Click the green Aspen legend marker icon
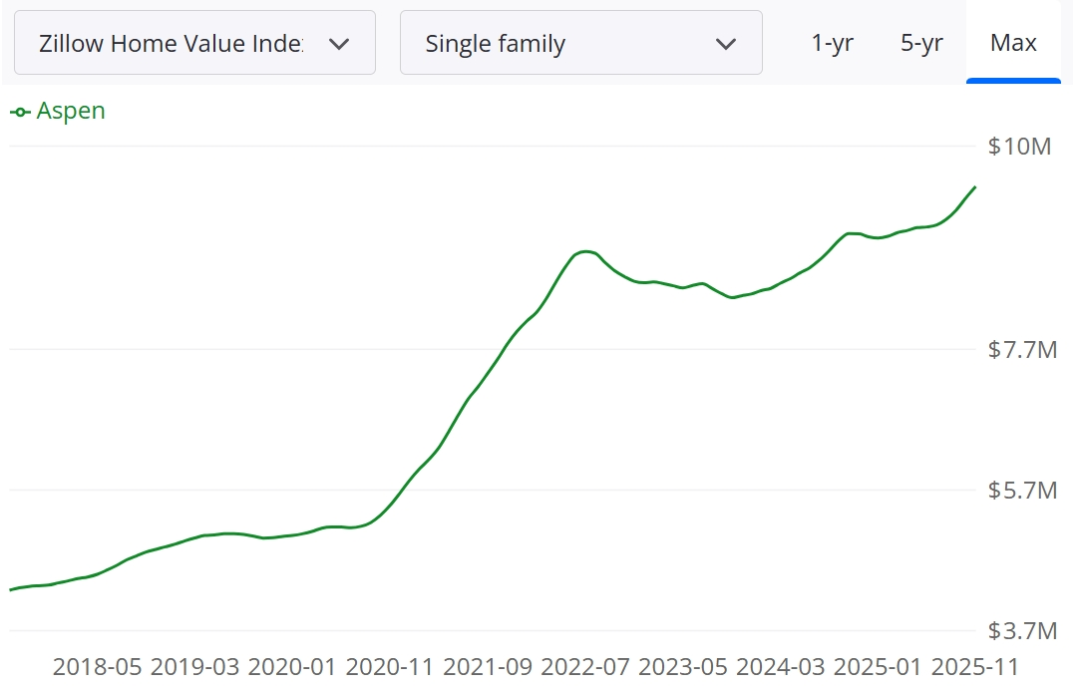 click(20, 112)
